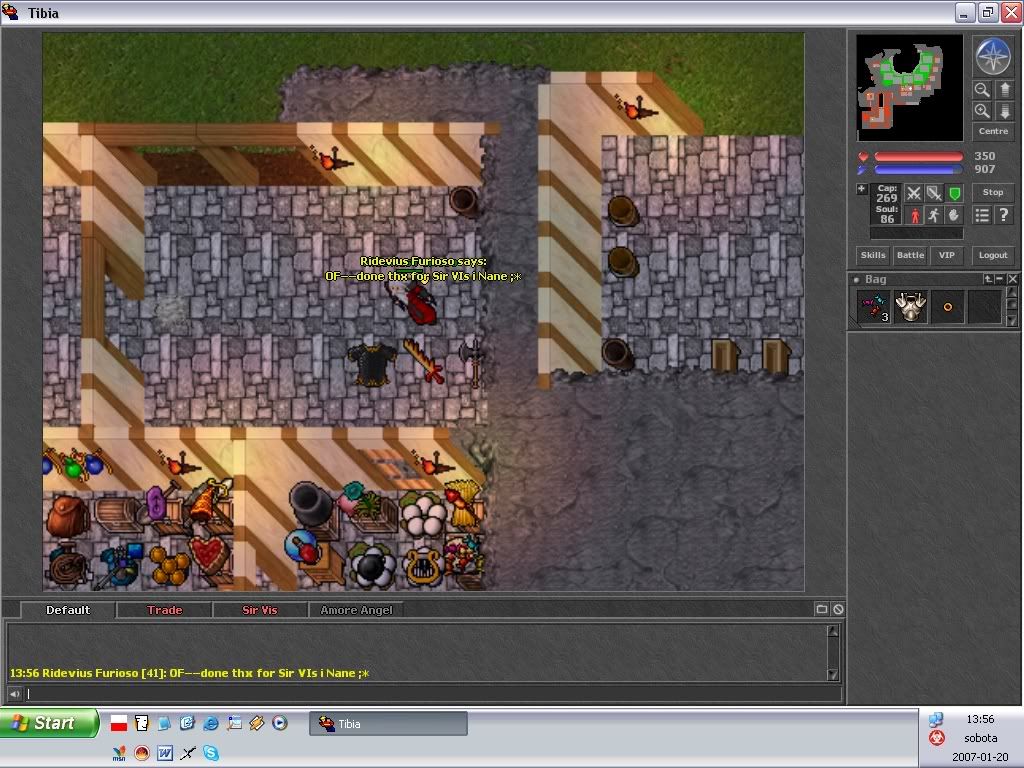Collapse the Bag container window
Viewport: 1024px width, 768px height.
pyautogui.click(x=999, y=279)
